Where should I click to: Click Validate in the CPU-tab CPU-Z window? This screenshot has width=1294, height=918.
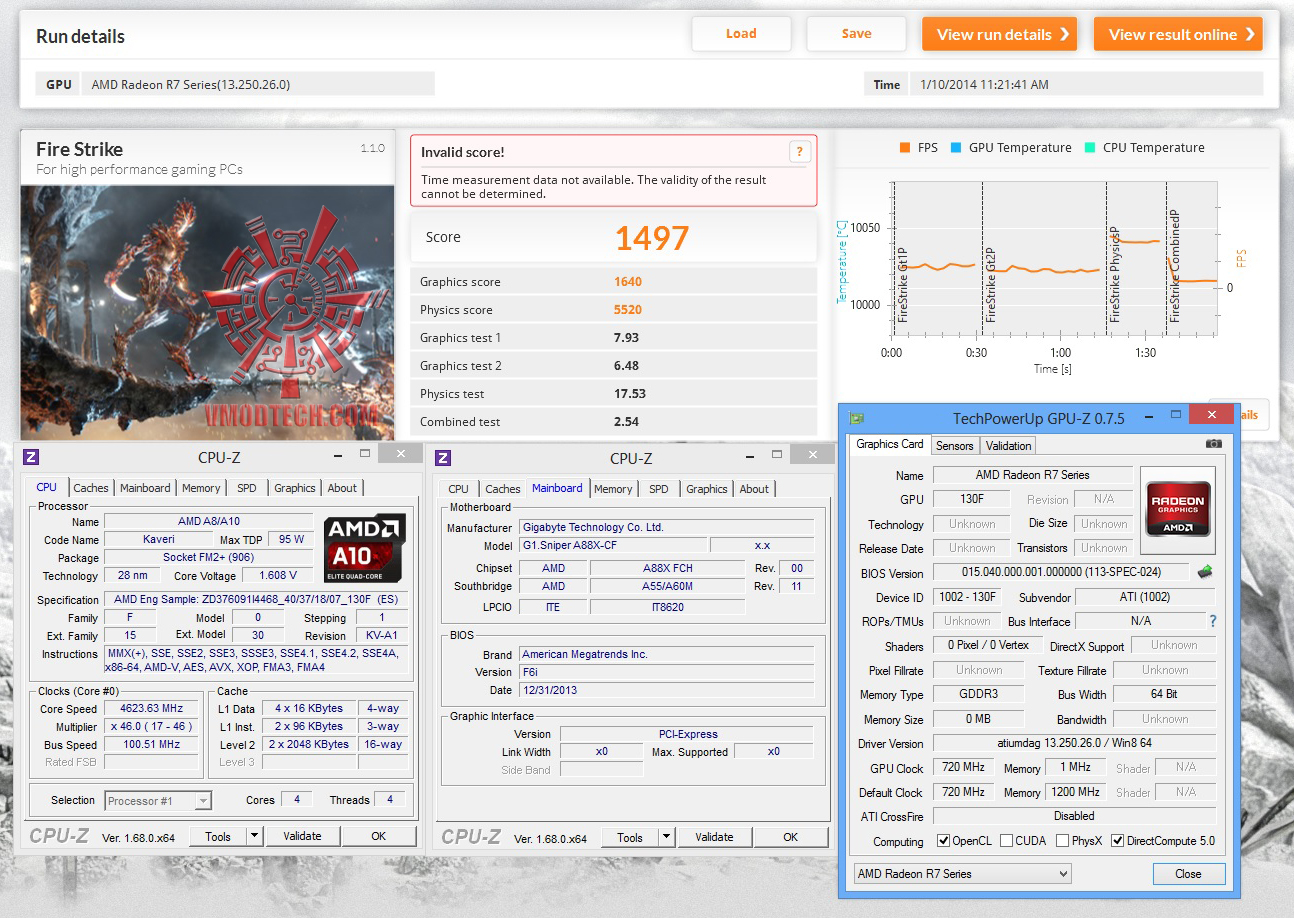(x=302, y=837)
